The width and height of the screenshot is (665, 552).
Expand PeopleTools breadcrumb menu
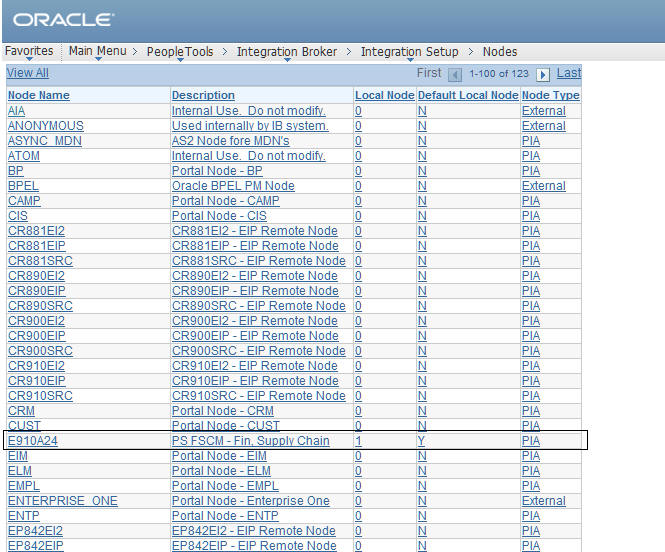180,52
